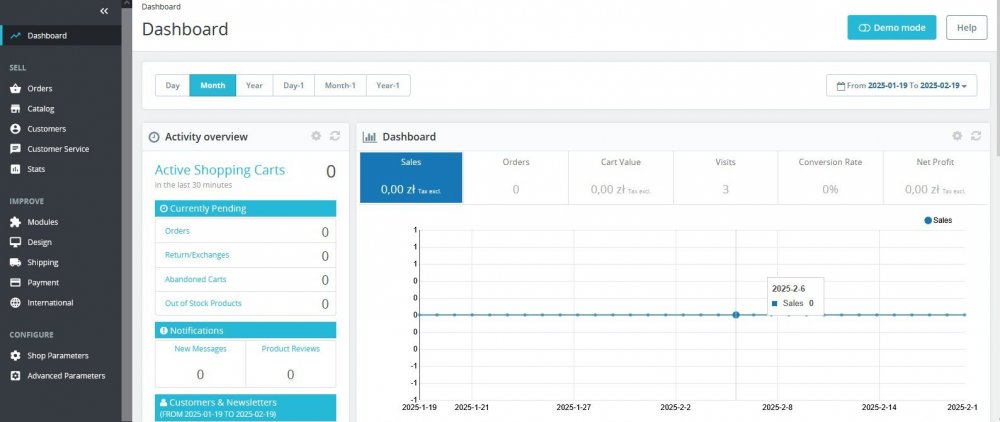1000x422 pixels.
Task: Select the Sales chart metric tile
Action: tap(411, 177)
